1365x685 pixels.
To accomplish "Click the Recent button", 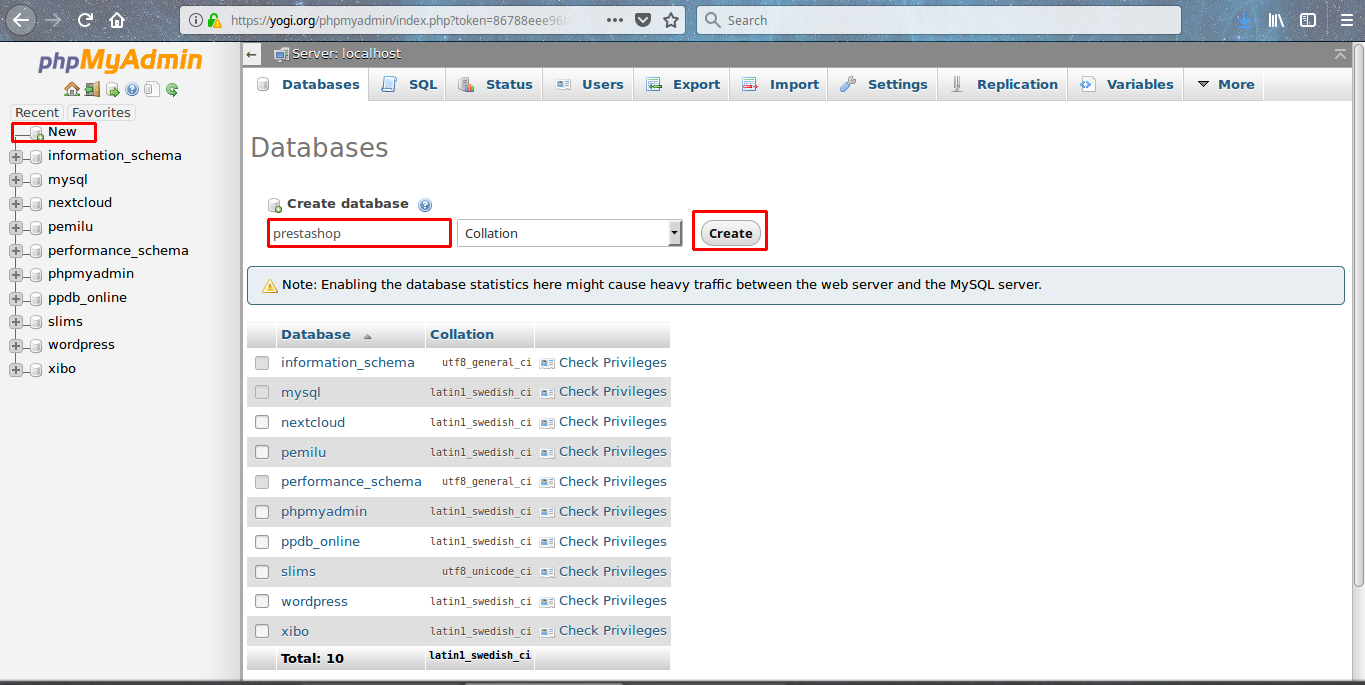I will pyautogui.click(x=37, y=113).
